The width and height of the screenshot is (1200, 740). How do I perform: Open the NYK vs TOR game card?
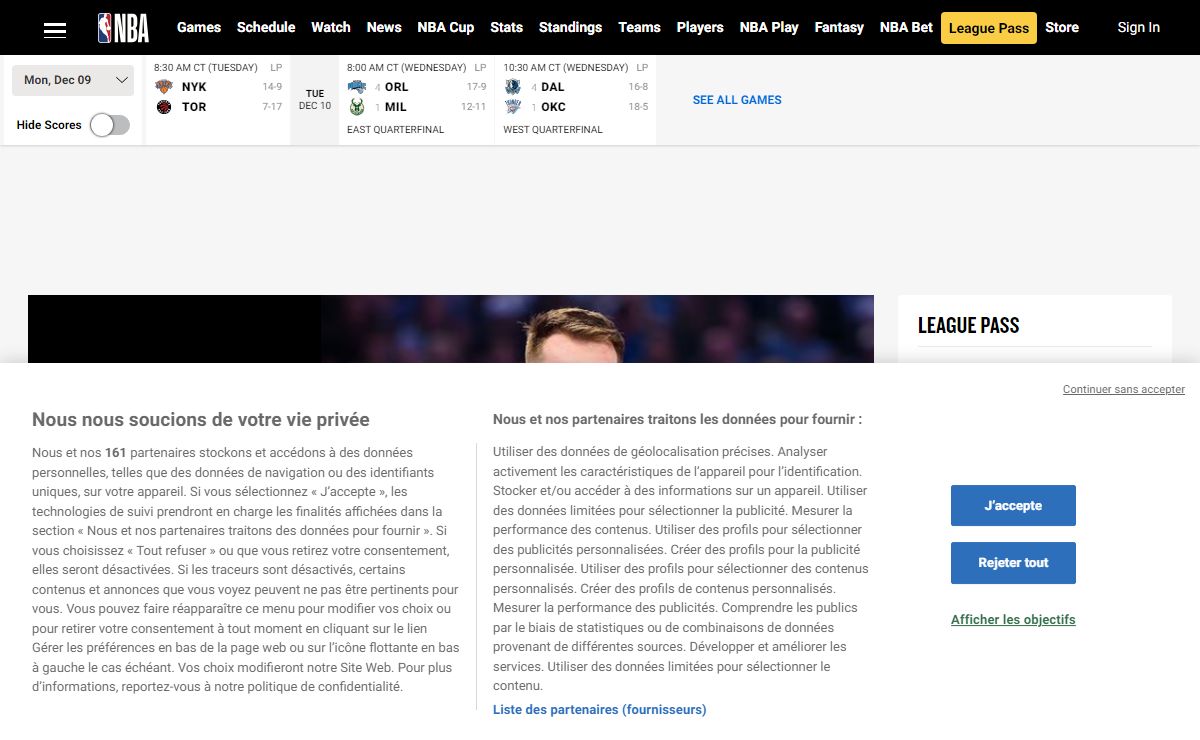218,100
